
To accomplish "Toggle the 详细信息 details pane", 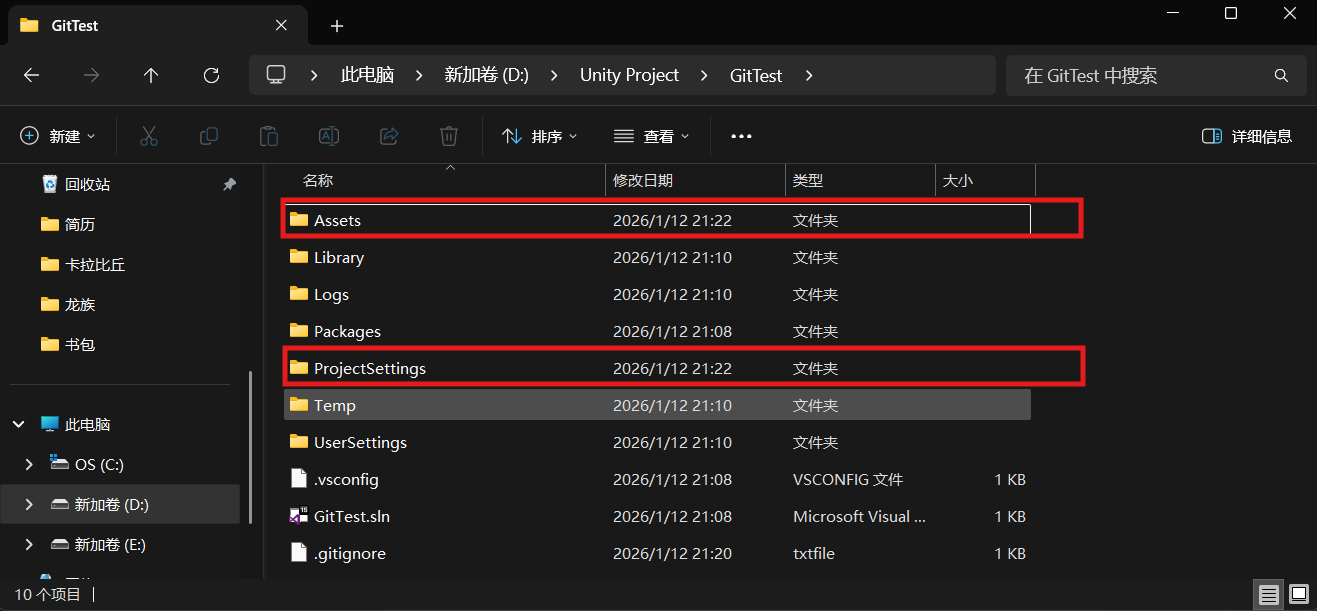I will tap(1247, 136).
